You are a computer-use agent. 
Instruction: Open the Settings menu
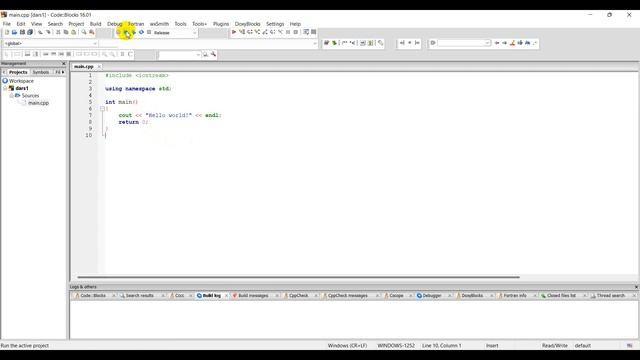coord(275,24)
